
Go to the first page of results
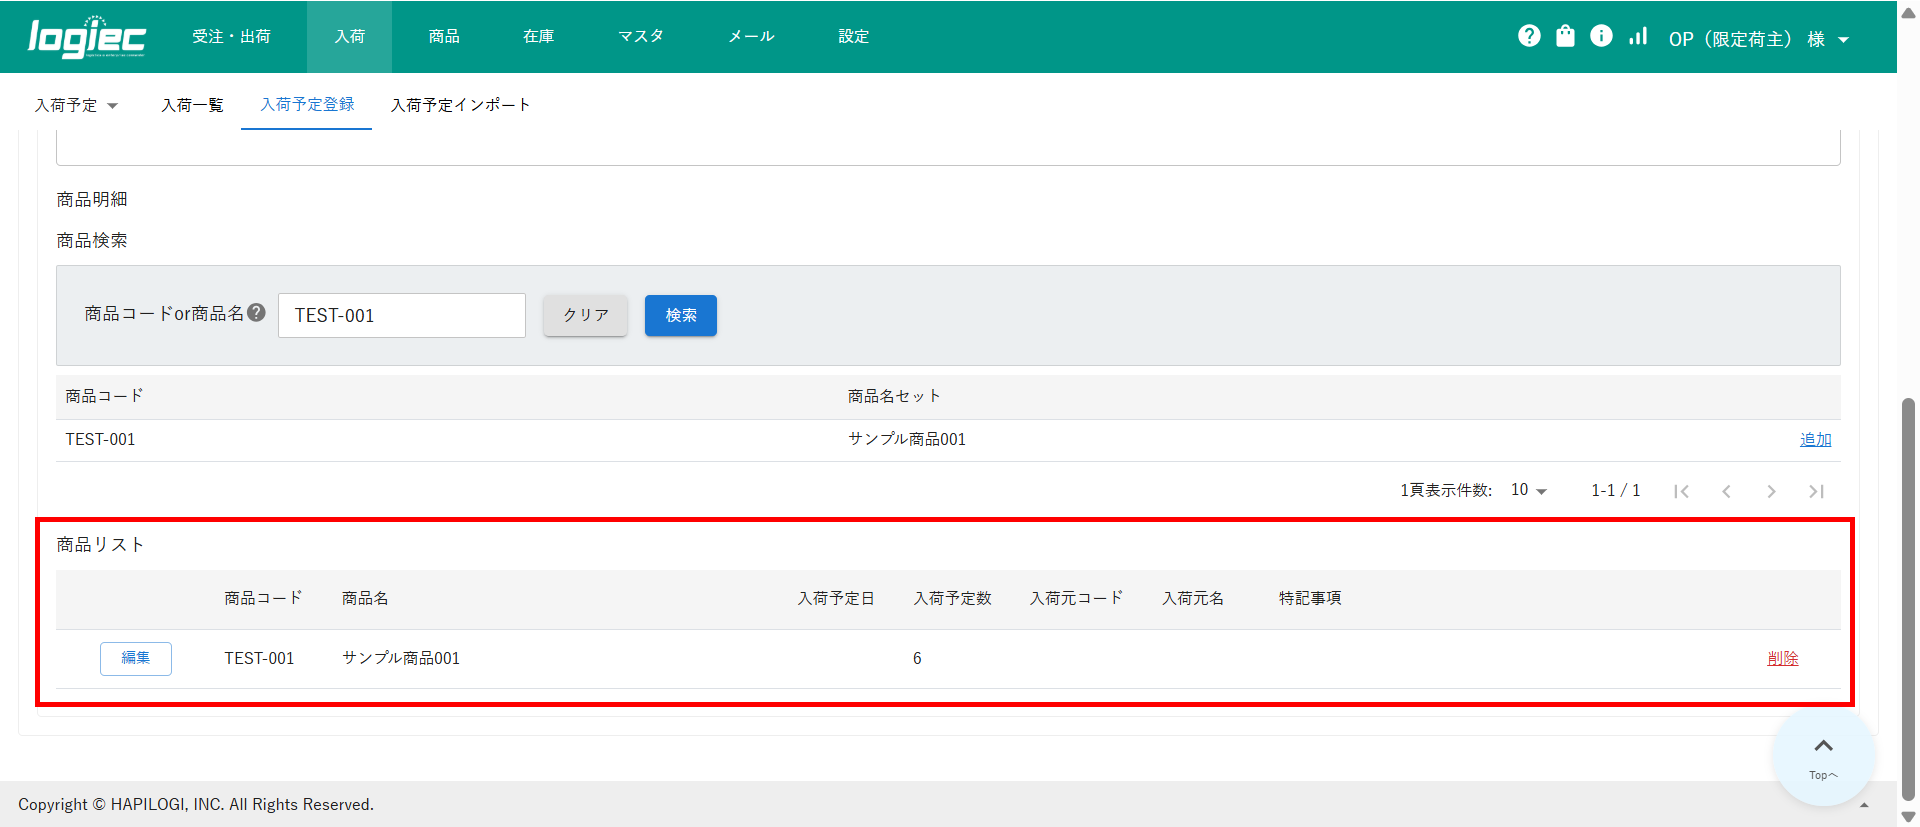click(1681, 491)
